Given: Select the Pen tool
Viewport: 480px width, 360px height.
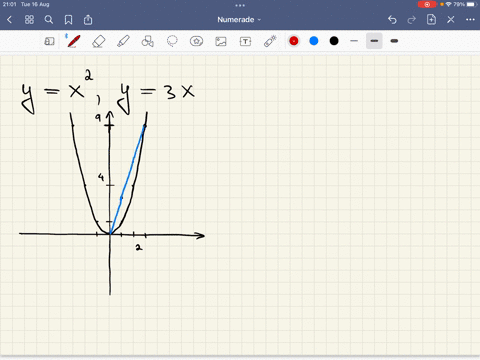Looking at the screenshot, I should 74,41.
